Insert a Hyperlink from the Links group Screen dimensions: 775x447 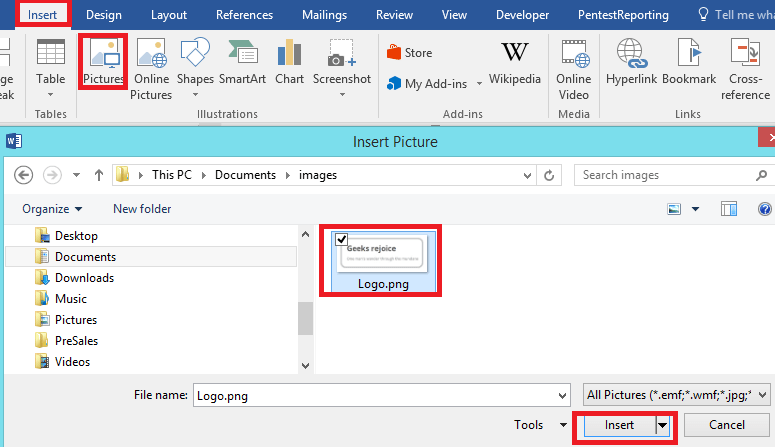[x=631, y=62]
